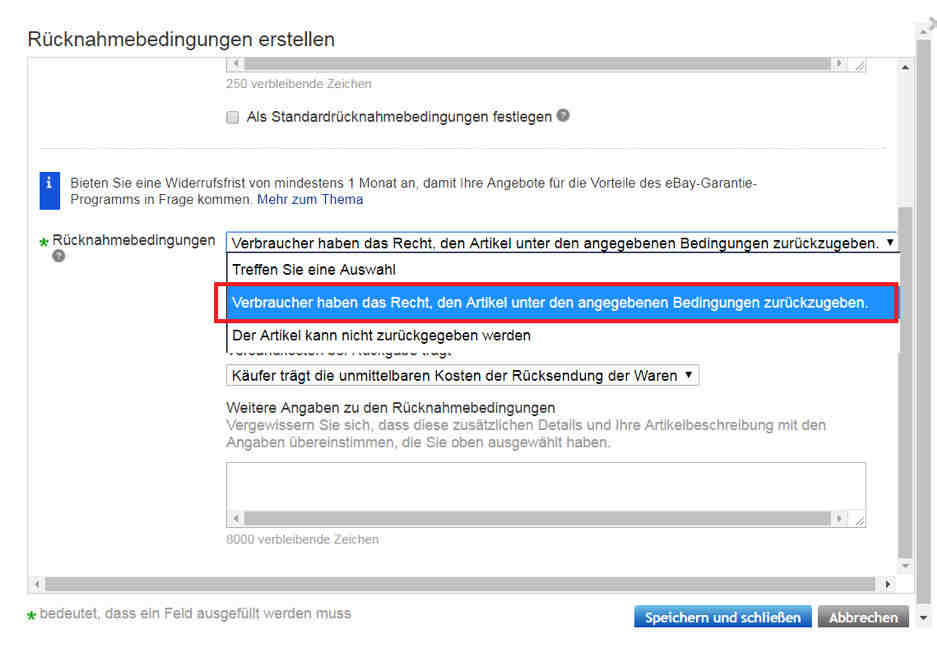Click right arrow of bottom horizontal scrollbar
Screen dimensions: 937x652
click(x=887, y=584)
